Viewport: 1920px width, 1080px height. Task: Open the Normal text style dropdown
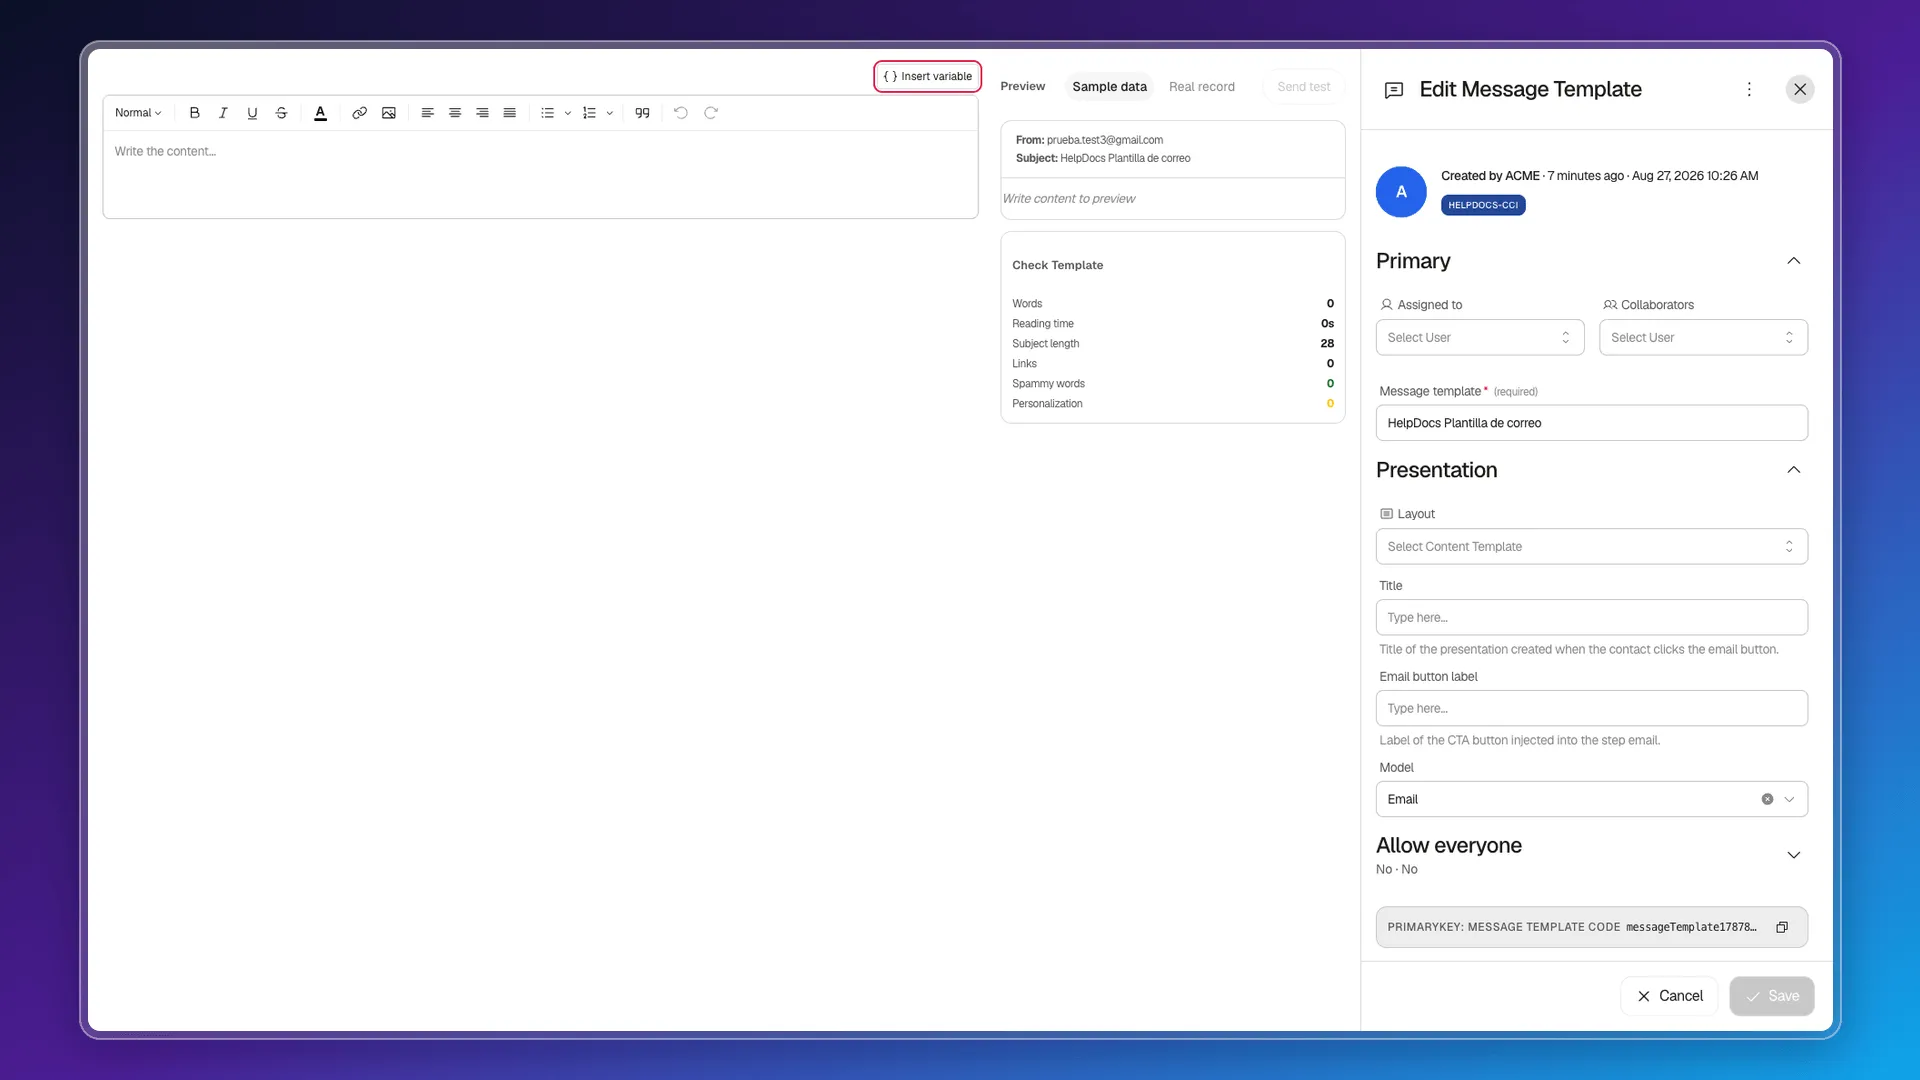[138, 113]
